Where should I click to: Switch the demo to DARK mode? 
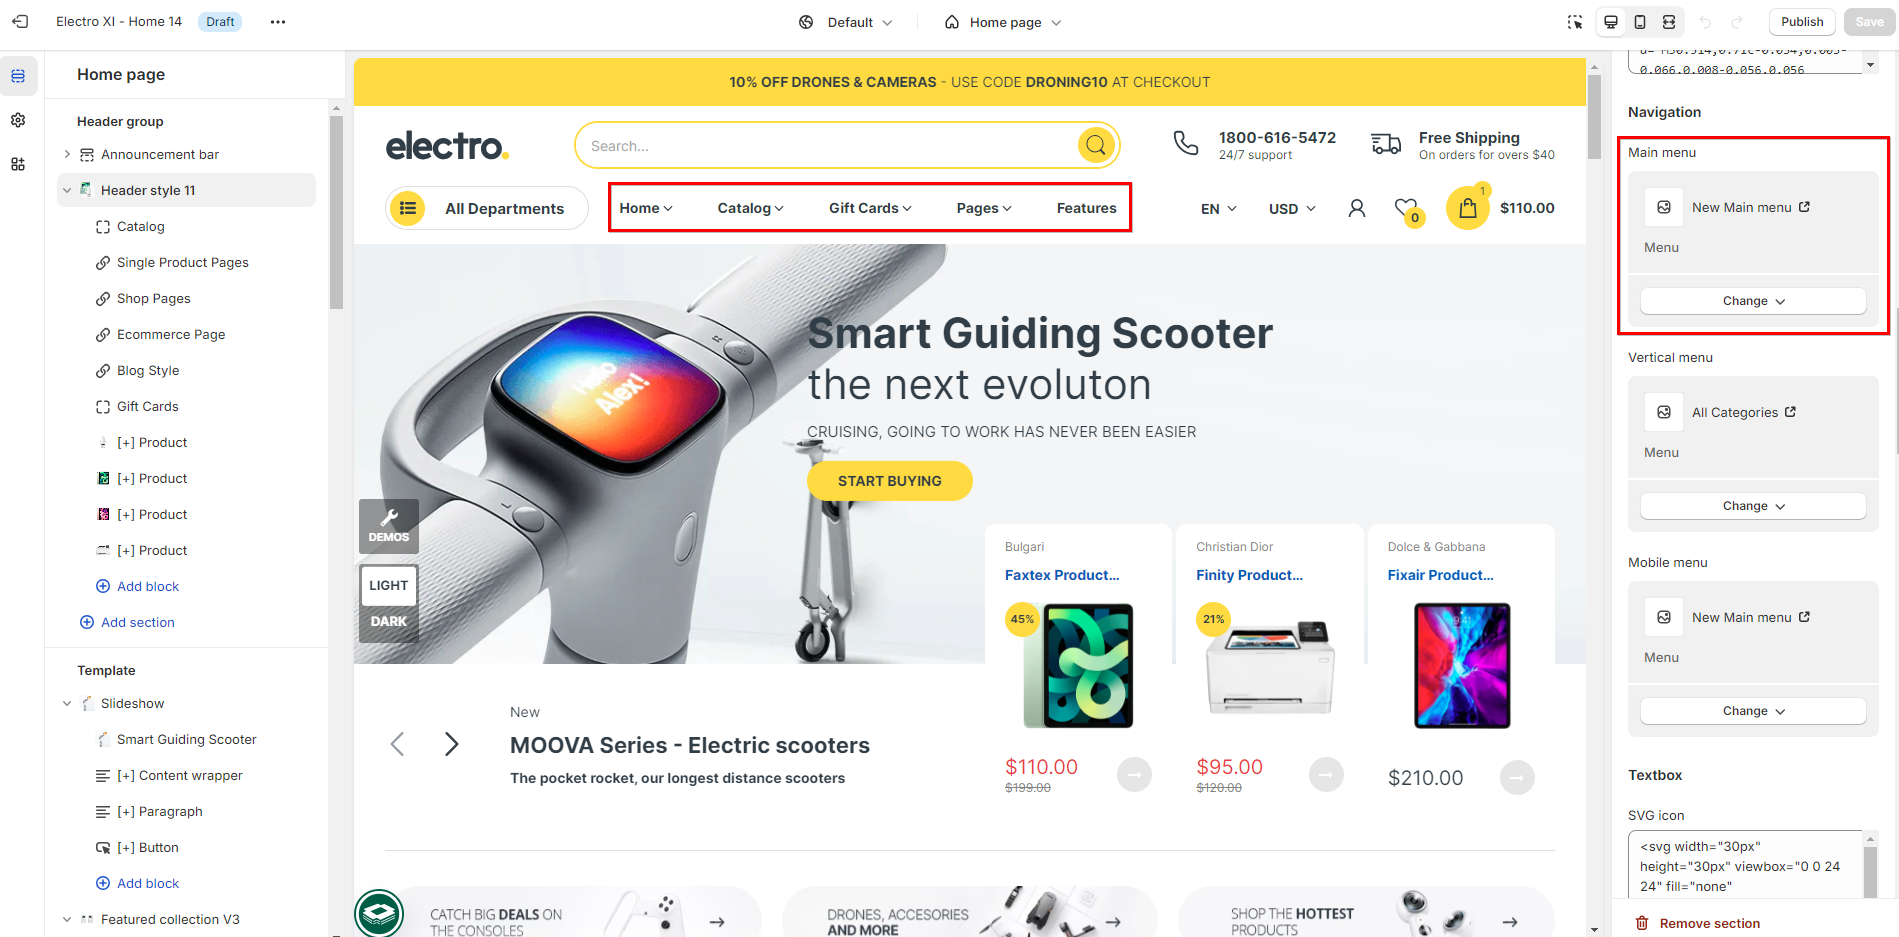(389, 622)
